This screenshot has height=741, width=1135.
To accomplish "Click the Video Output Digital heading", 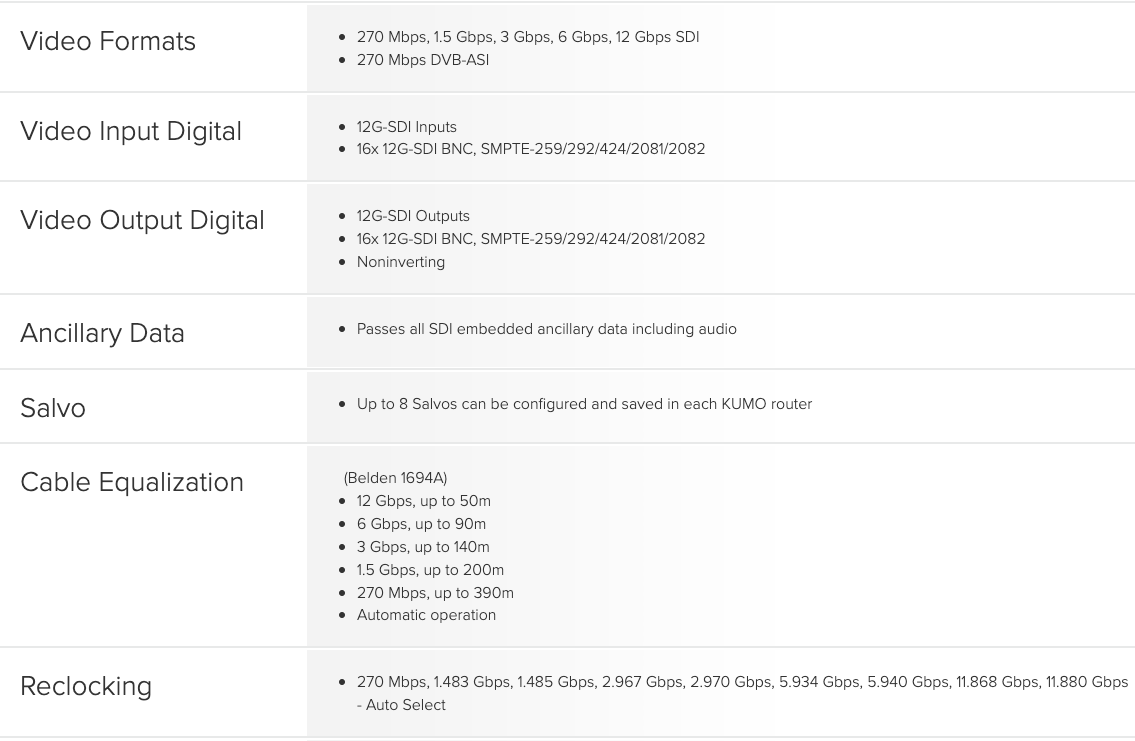I will point(143,221).
